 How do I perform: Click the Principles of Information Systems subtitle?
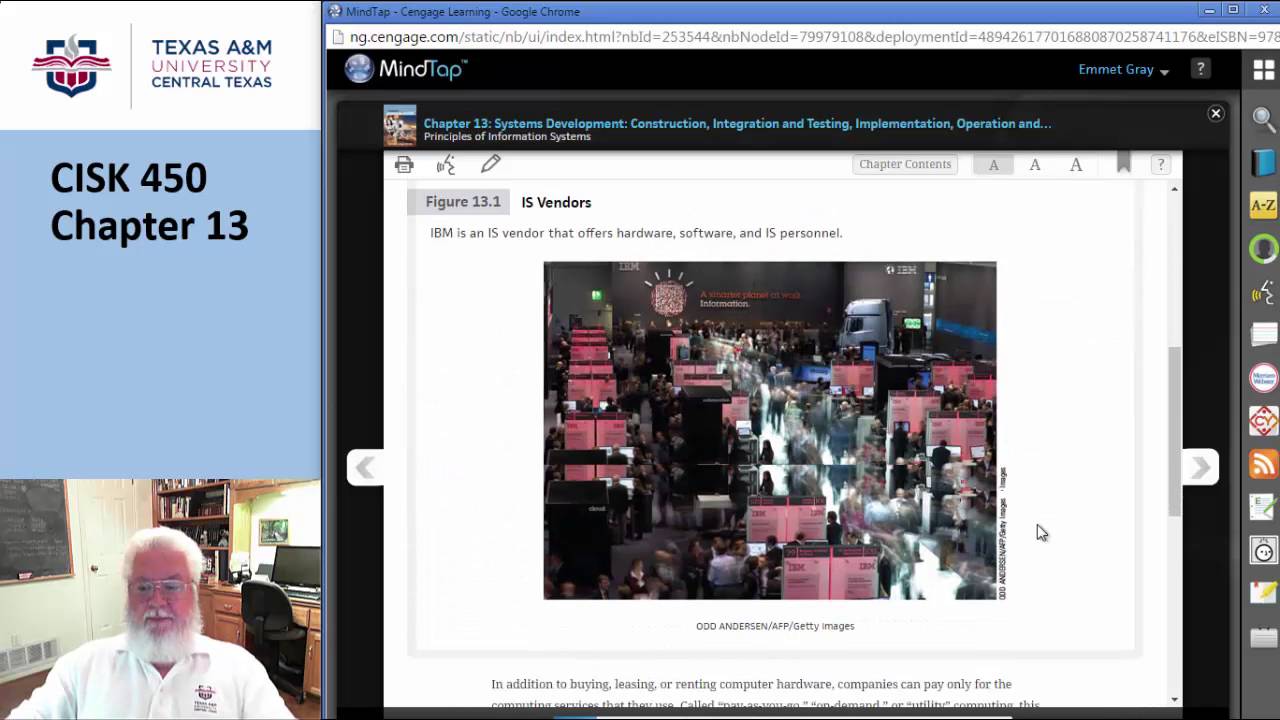tap(507, 137)
